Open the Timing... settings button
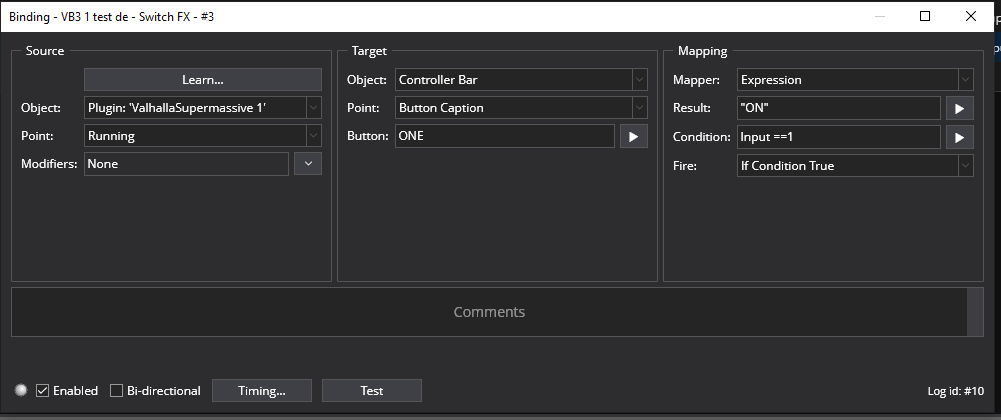The width and height of the screenshot is (1001, 420). point(261,391)
